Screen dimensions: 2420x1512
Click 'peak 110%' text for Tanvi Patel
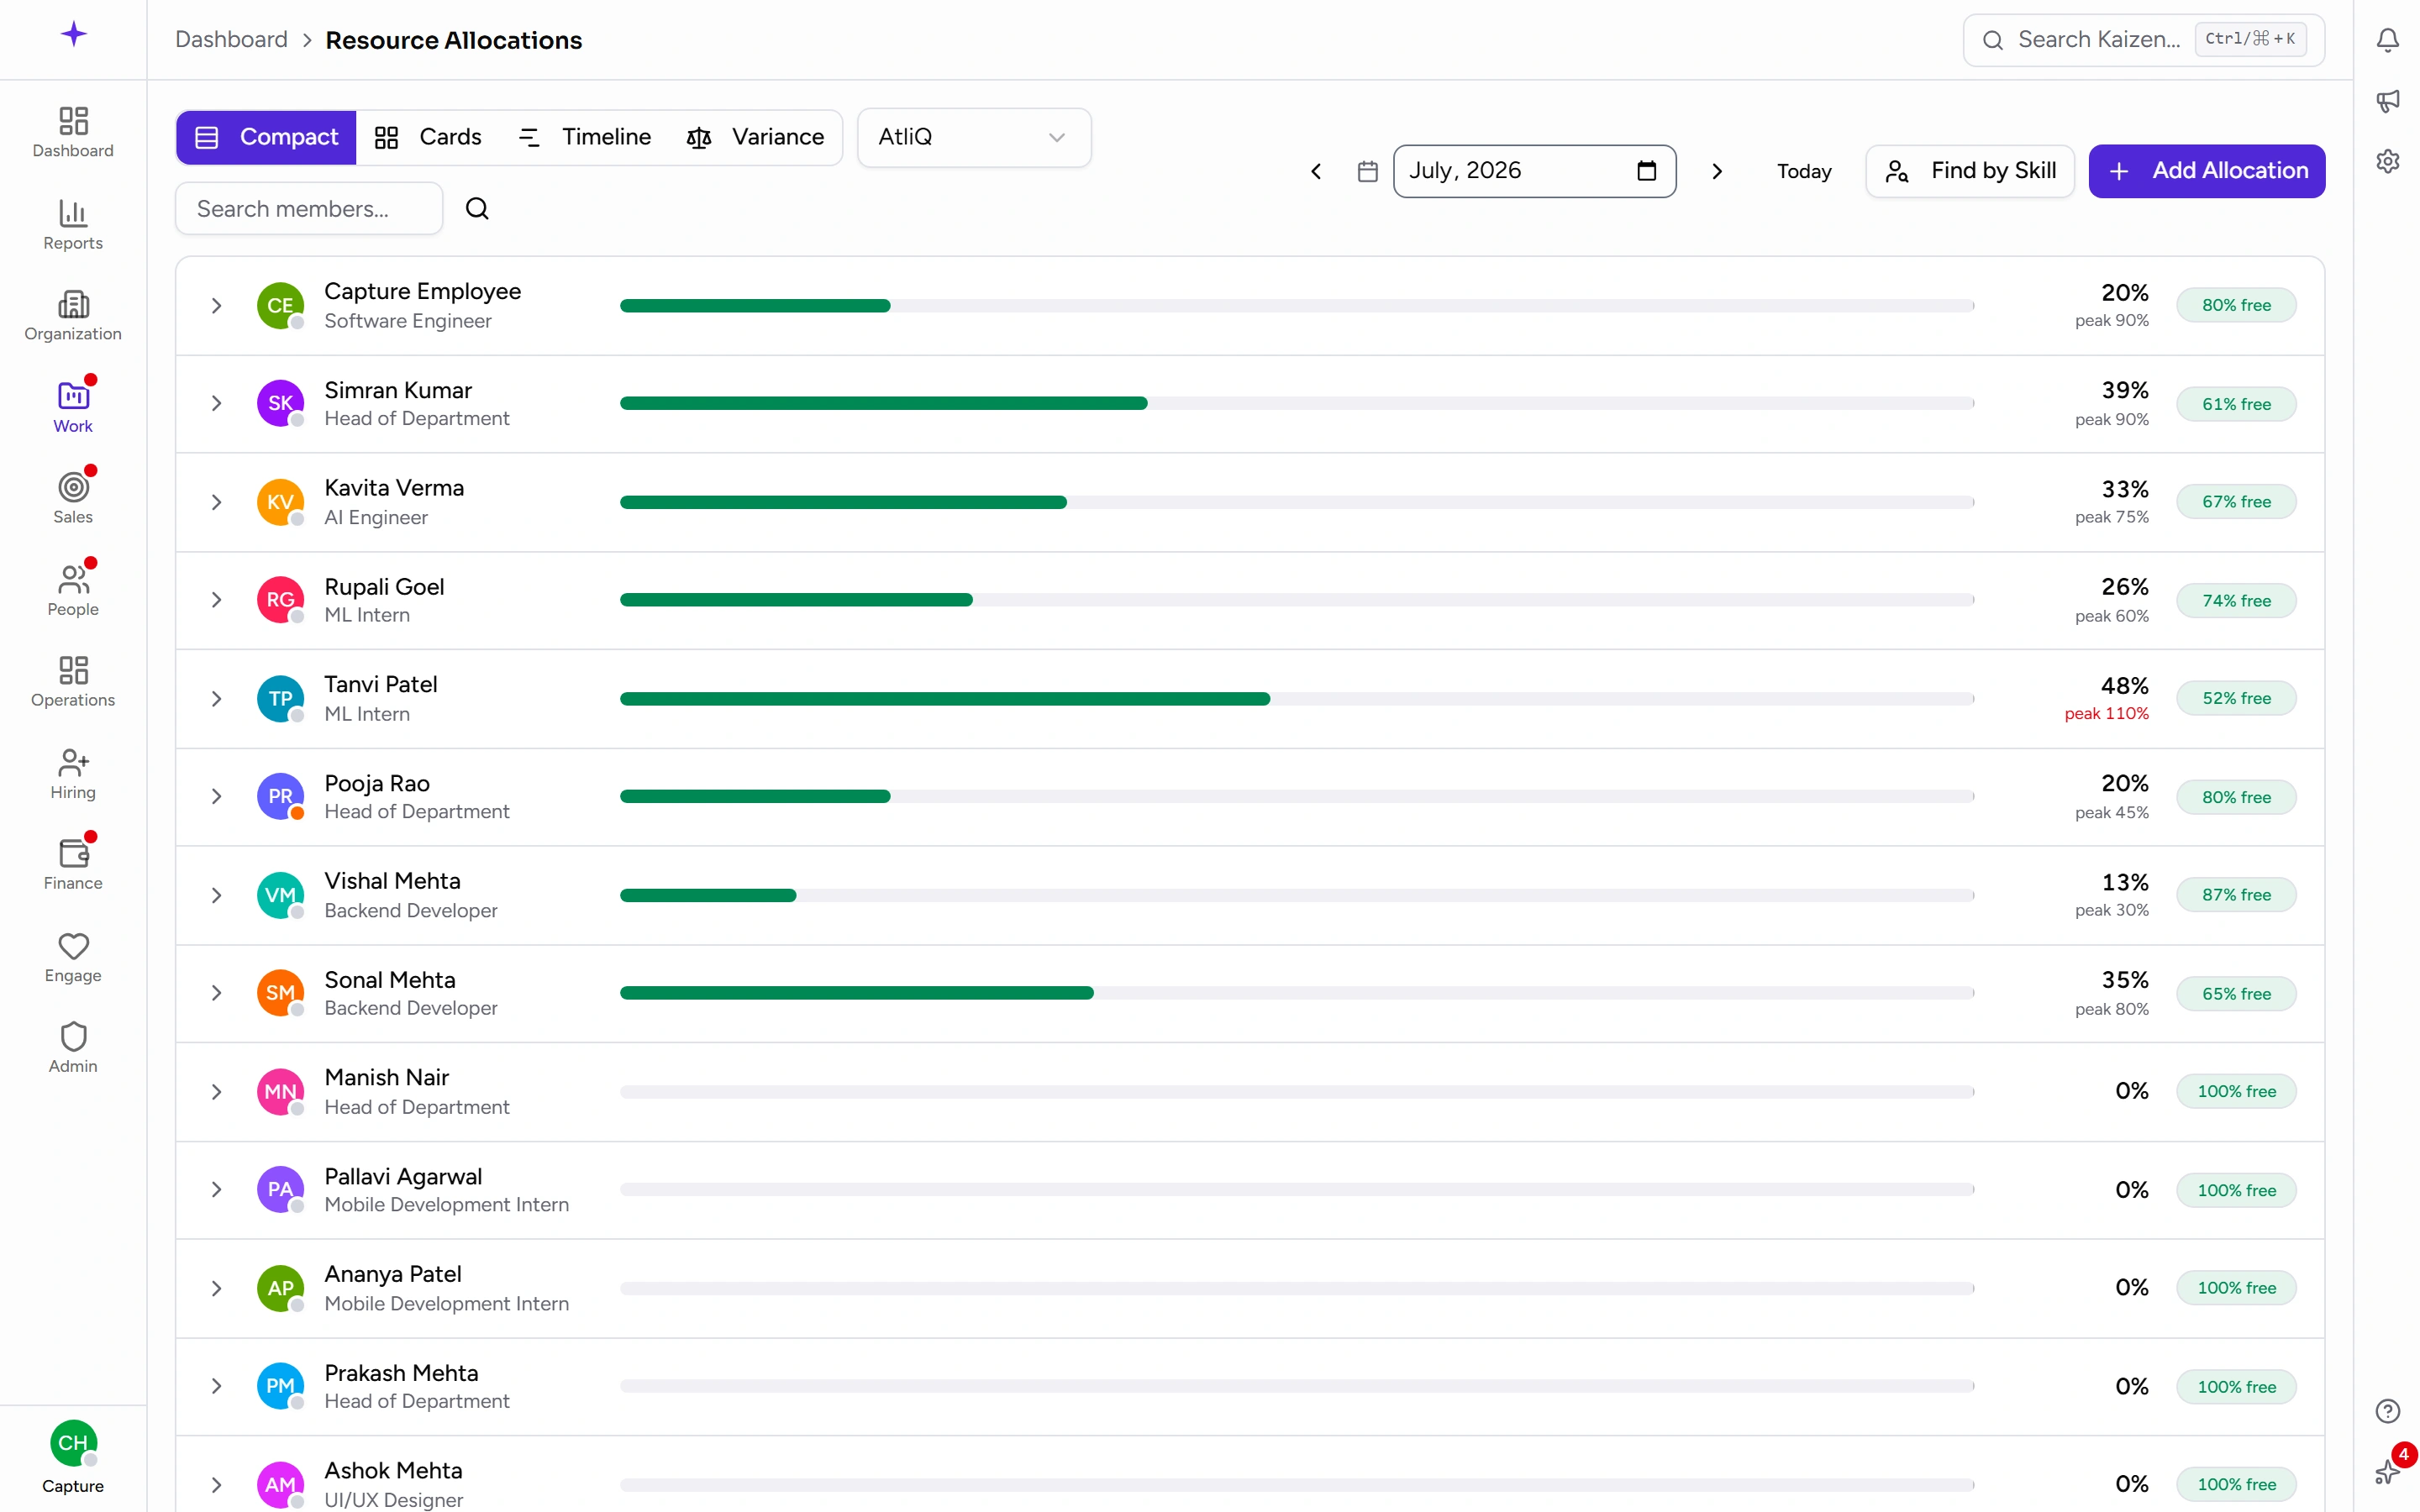pos(2106,713)
